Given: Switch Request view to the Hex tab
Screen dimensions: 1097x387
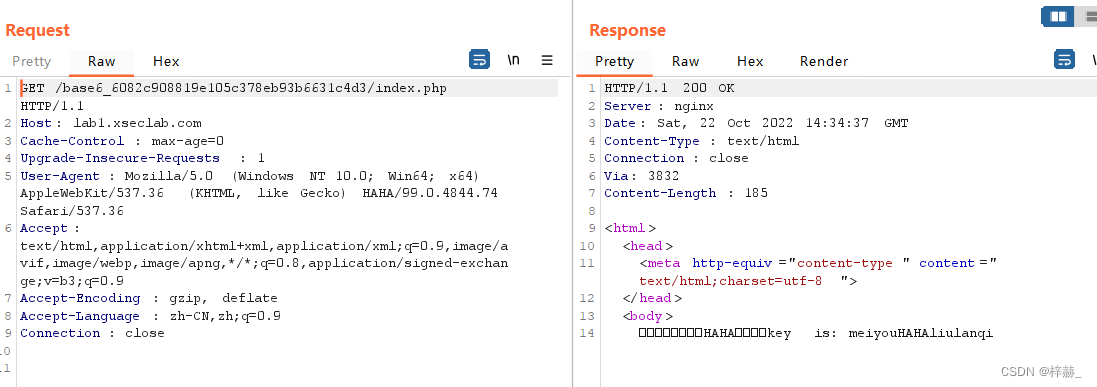Looking at the screenshot, I should [167, 62].
